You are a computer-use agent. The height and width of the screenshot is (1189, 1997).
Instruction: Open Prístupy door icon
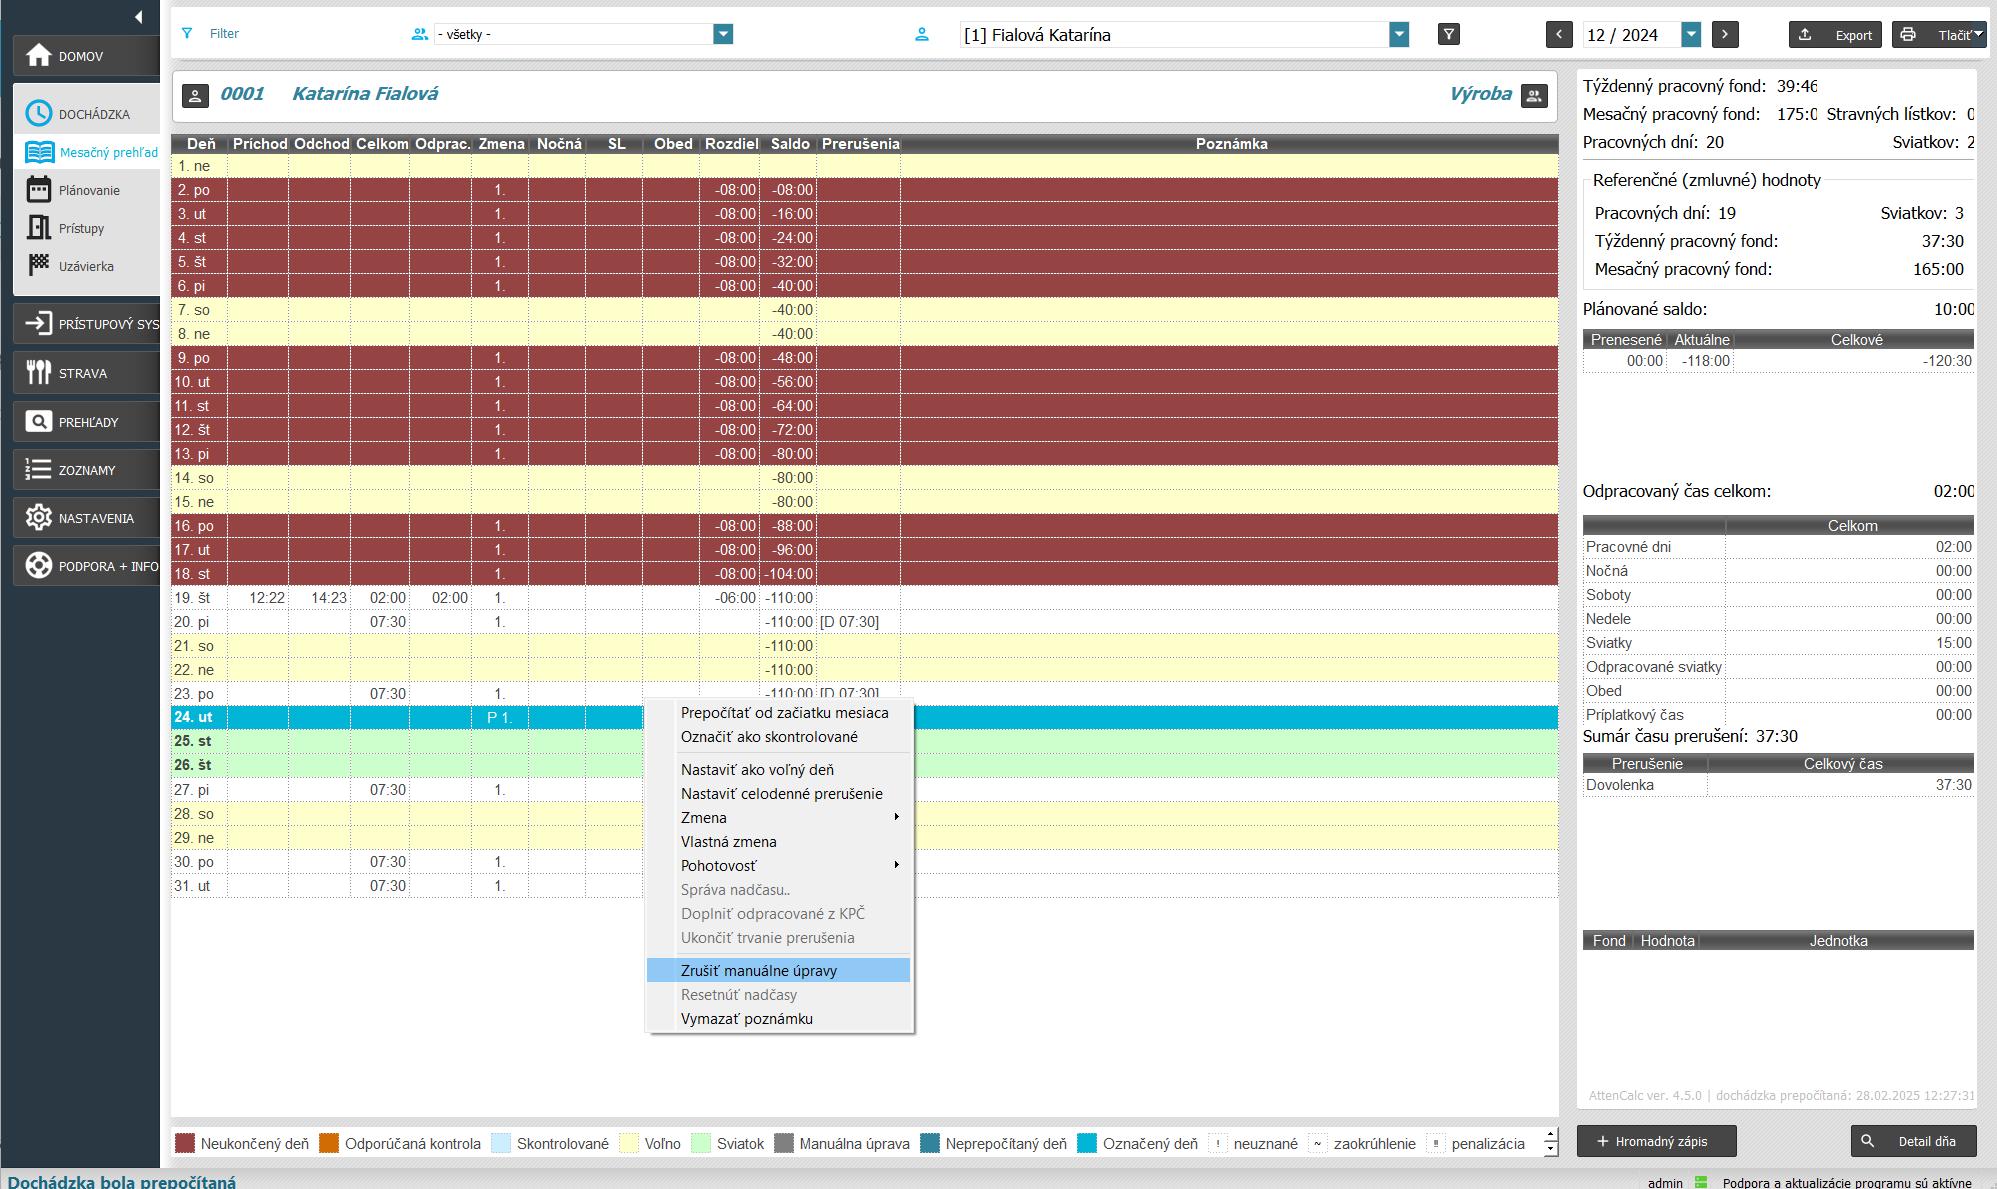click(x=39, y=228)
